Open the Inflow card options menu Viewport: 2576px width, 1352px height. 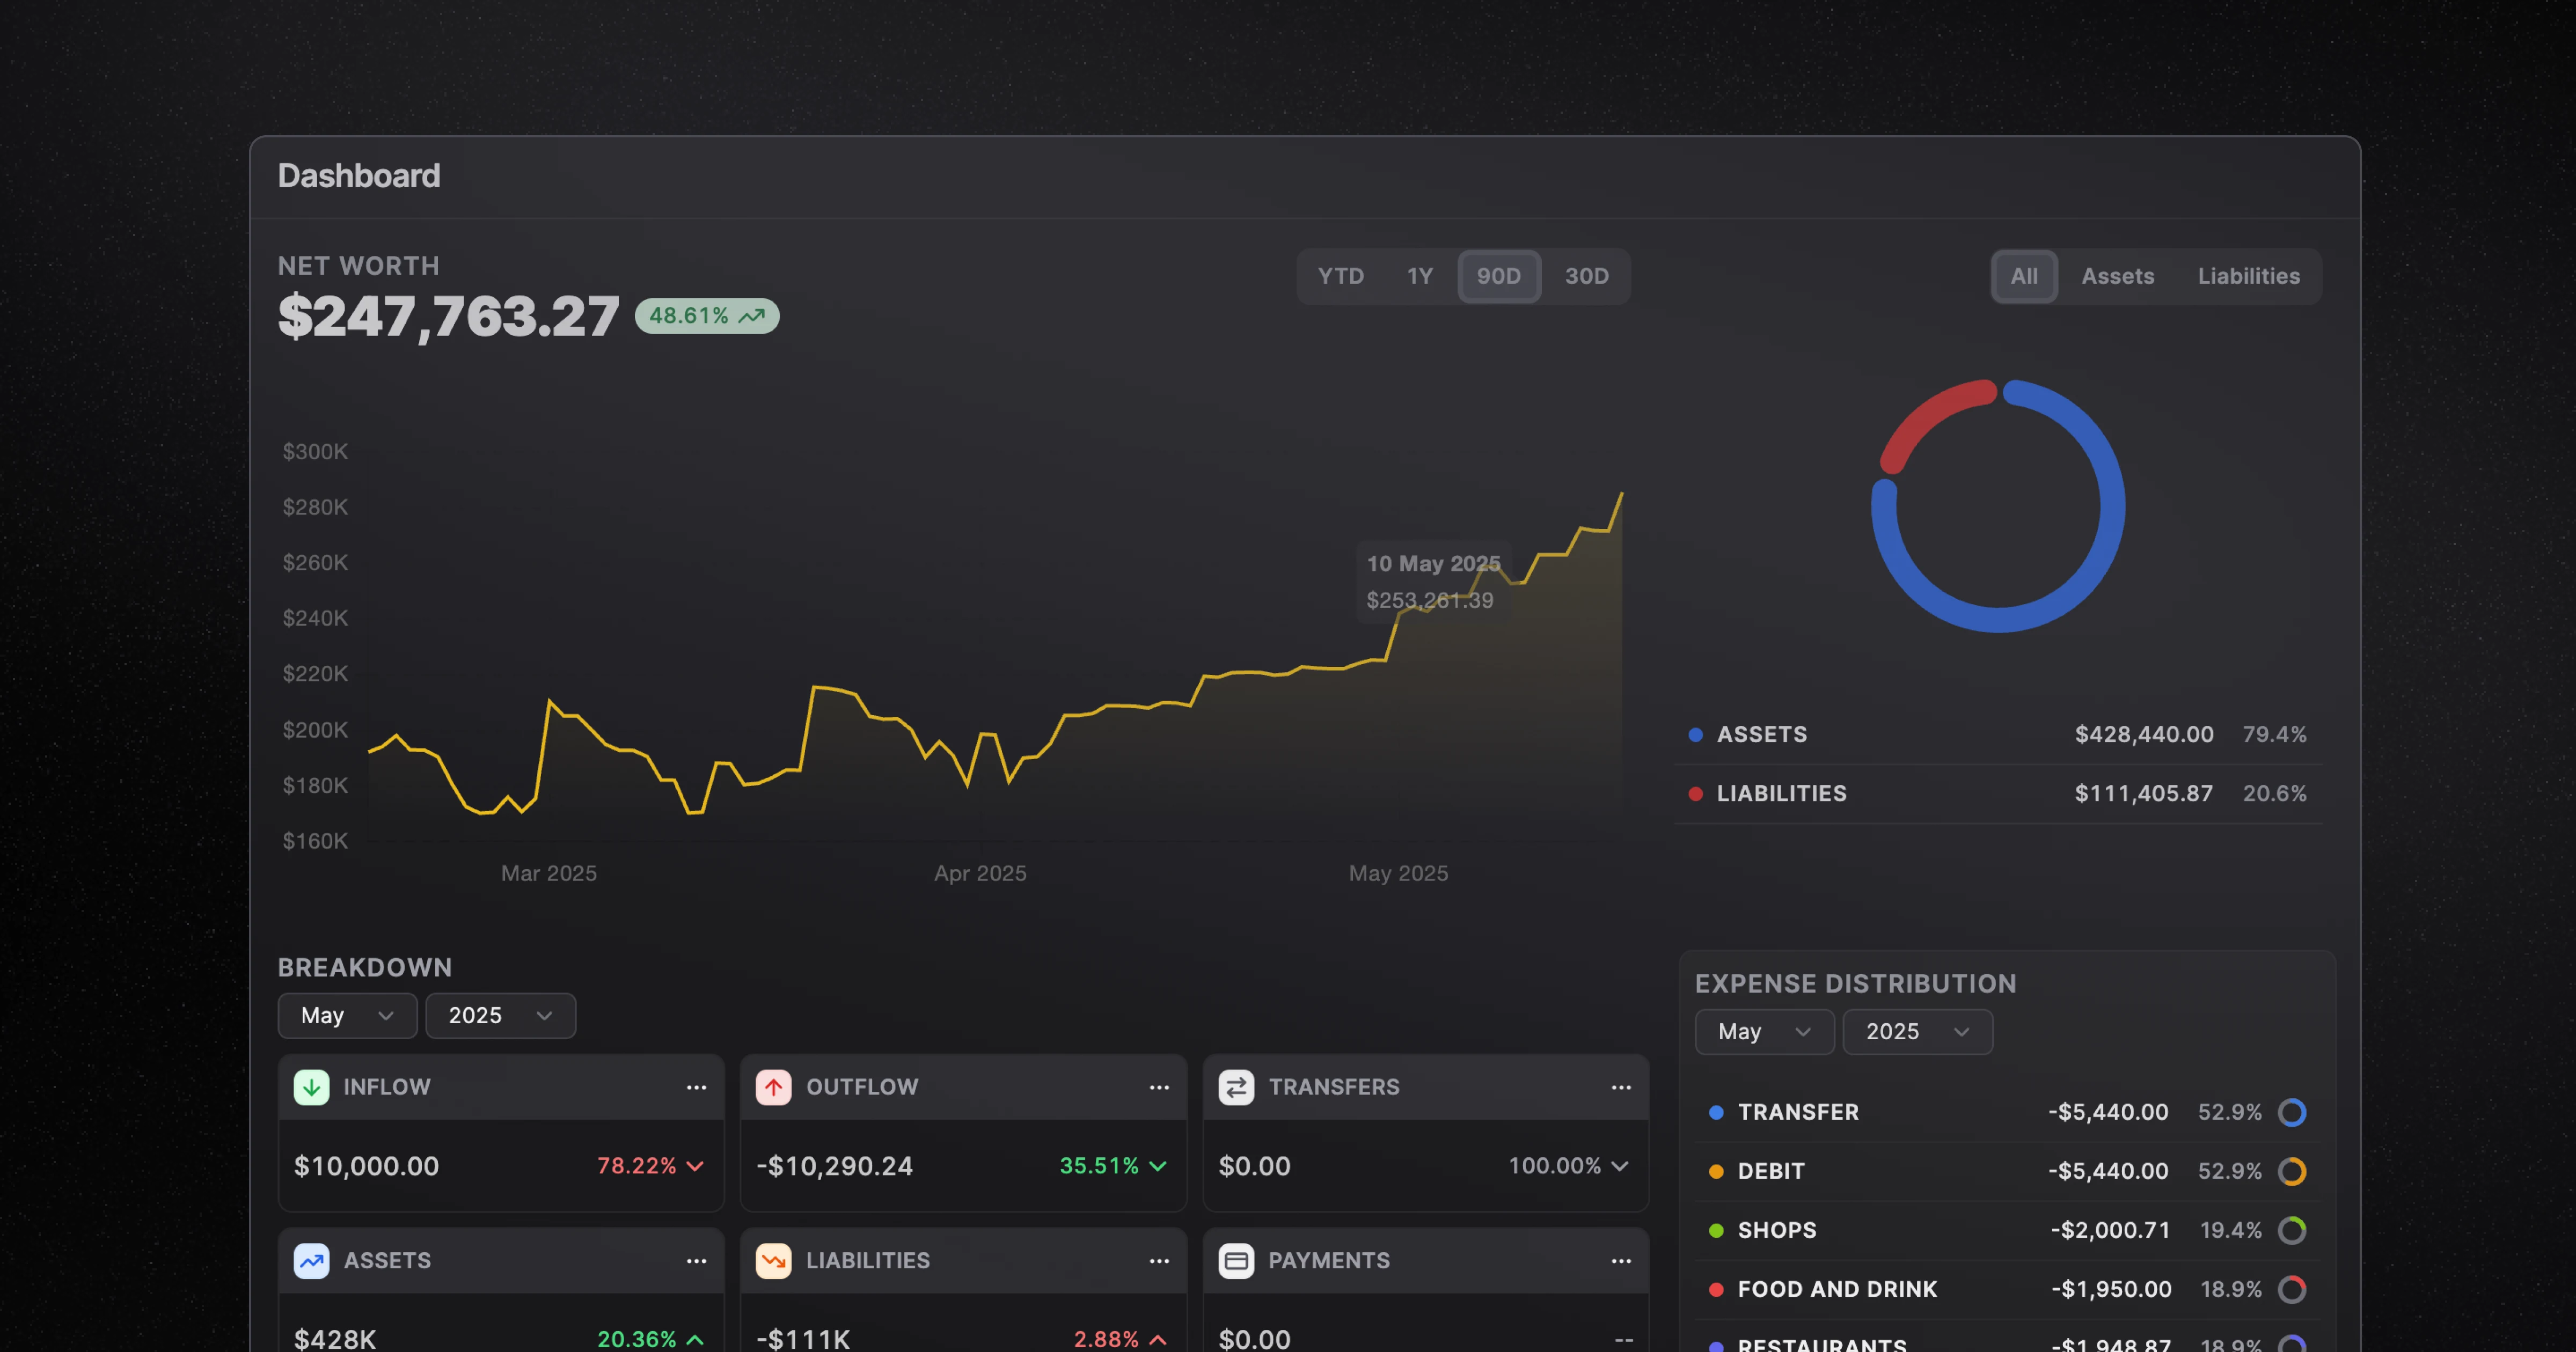click(x=696, y=1087)
